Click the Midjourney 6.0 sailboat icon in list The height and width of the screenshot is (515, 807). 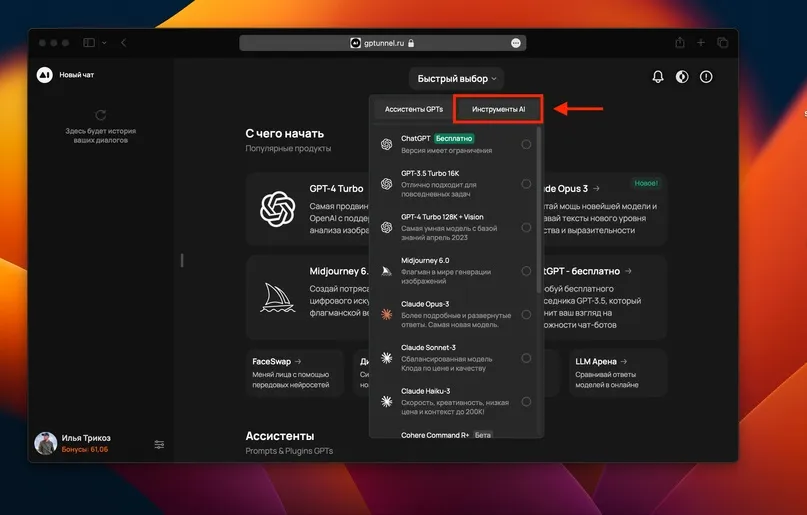tap(387, 271)
